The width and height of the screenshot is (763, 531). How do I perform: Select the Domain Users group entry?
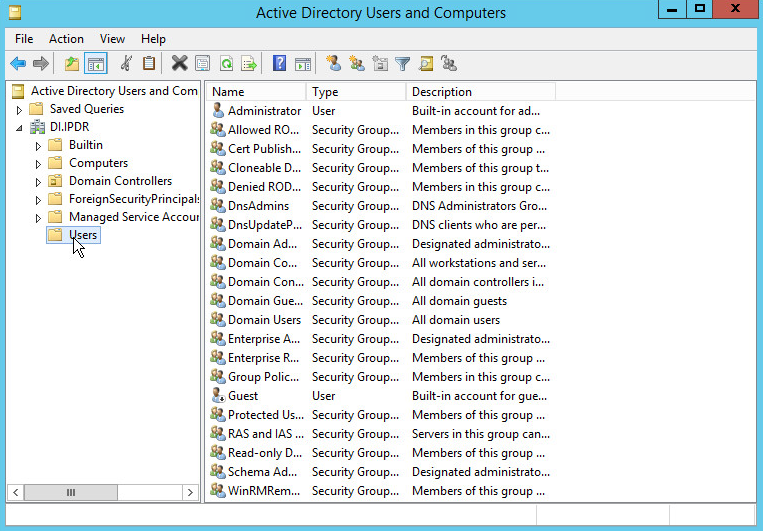[x=263, y=320]
